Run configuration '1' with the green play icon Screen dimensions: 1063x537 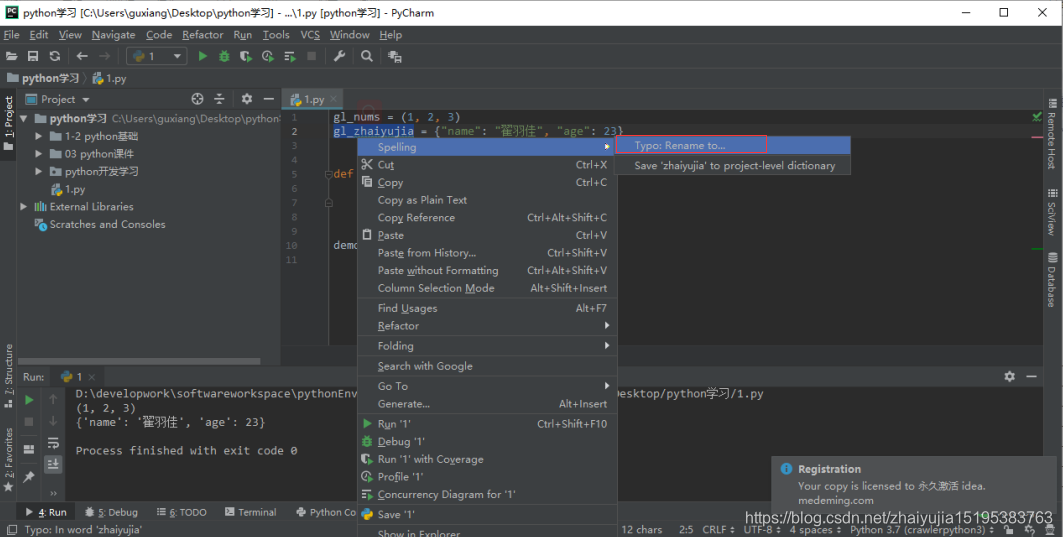click(x=202, y=56)
